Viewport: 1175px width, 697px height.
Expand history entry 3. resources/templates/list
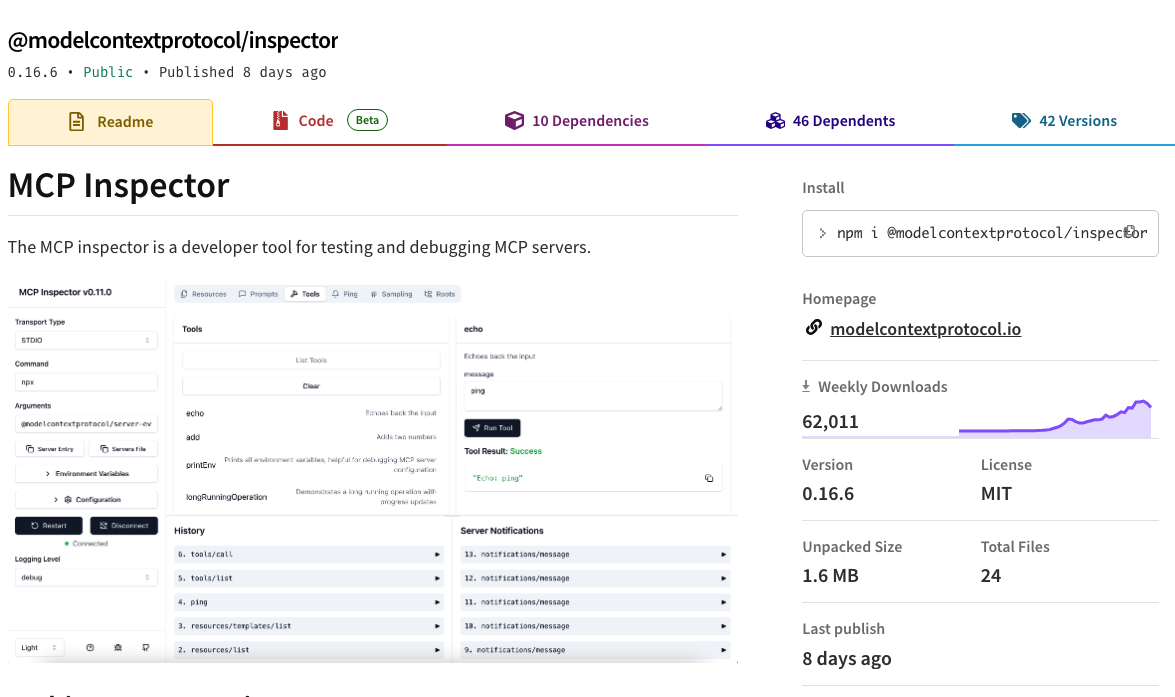(x=309, y=626)
